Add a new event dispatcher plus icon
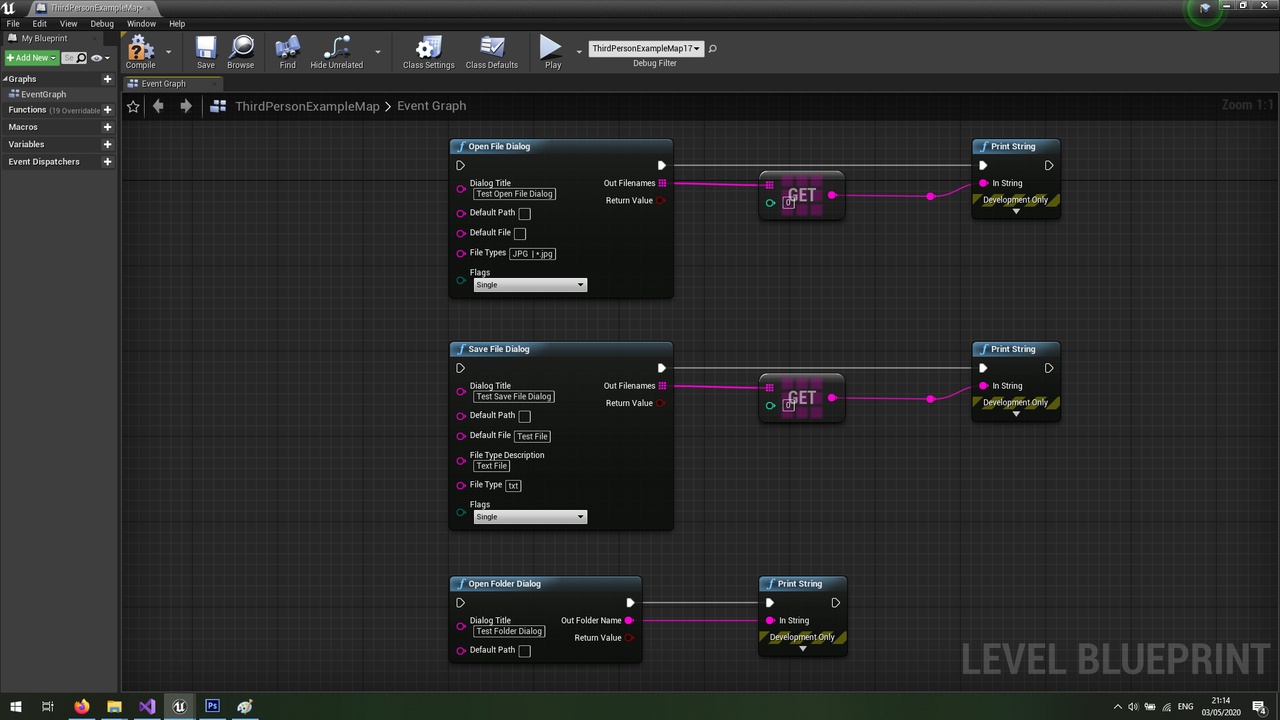Viewport: 1280px width, 720px height. pos(107,161)
